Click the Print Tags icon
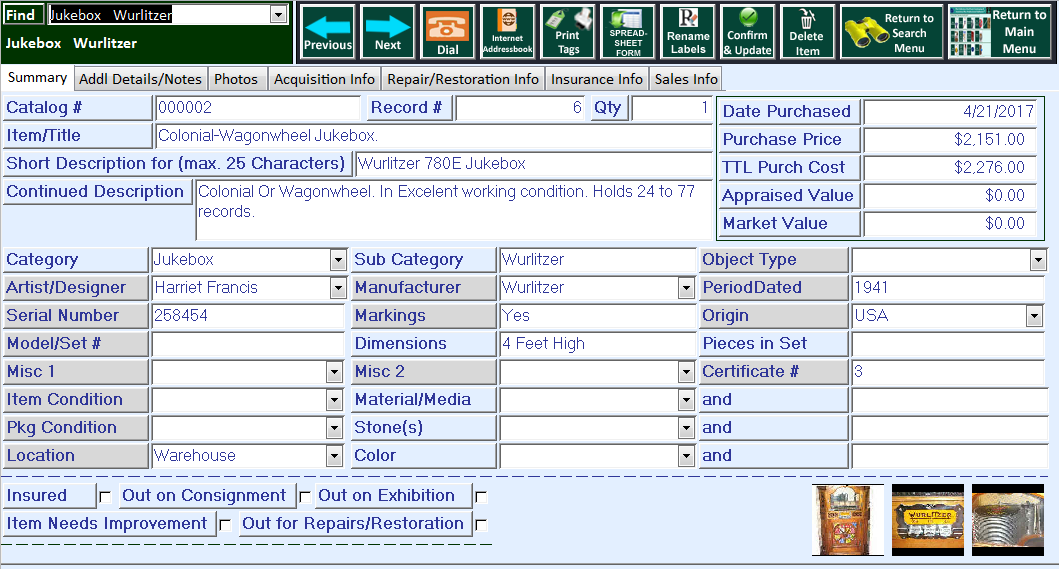Viewport: 1059px width, 569px height. coord(568,32)
